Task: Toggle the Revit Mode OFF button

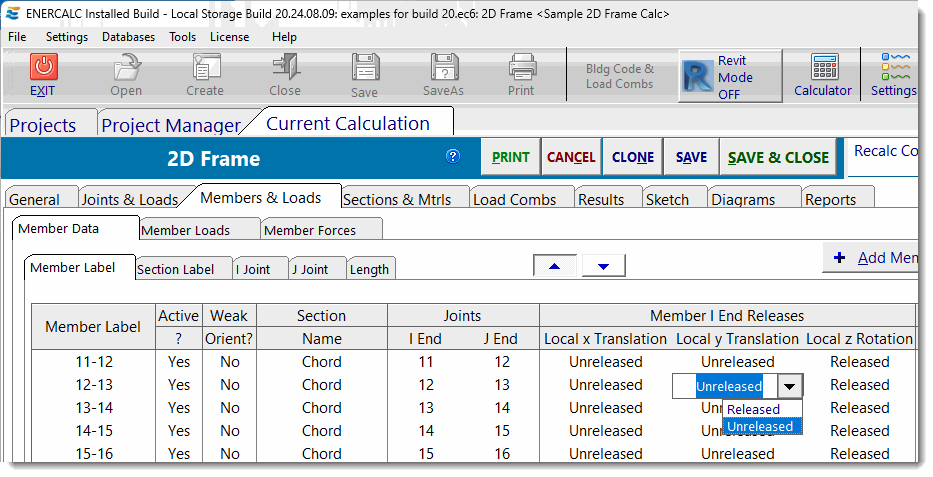Action: (x=730, y=77)
